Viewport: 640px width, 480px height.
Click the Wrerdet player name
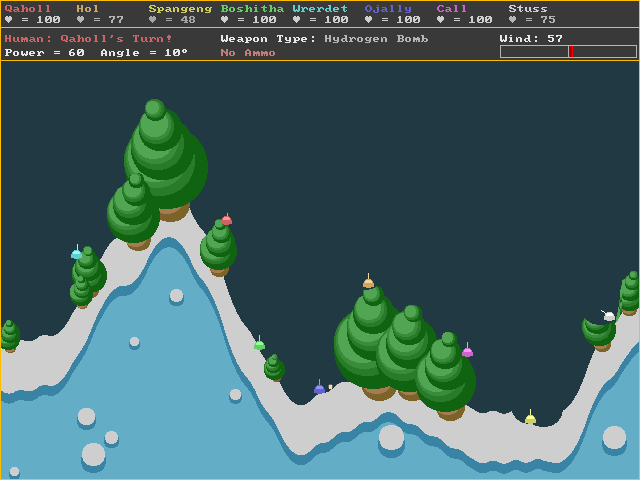coord(320,9)
